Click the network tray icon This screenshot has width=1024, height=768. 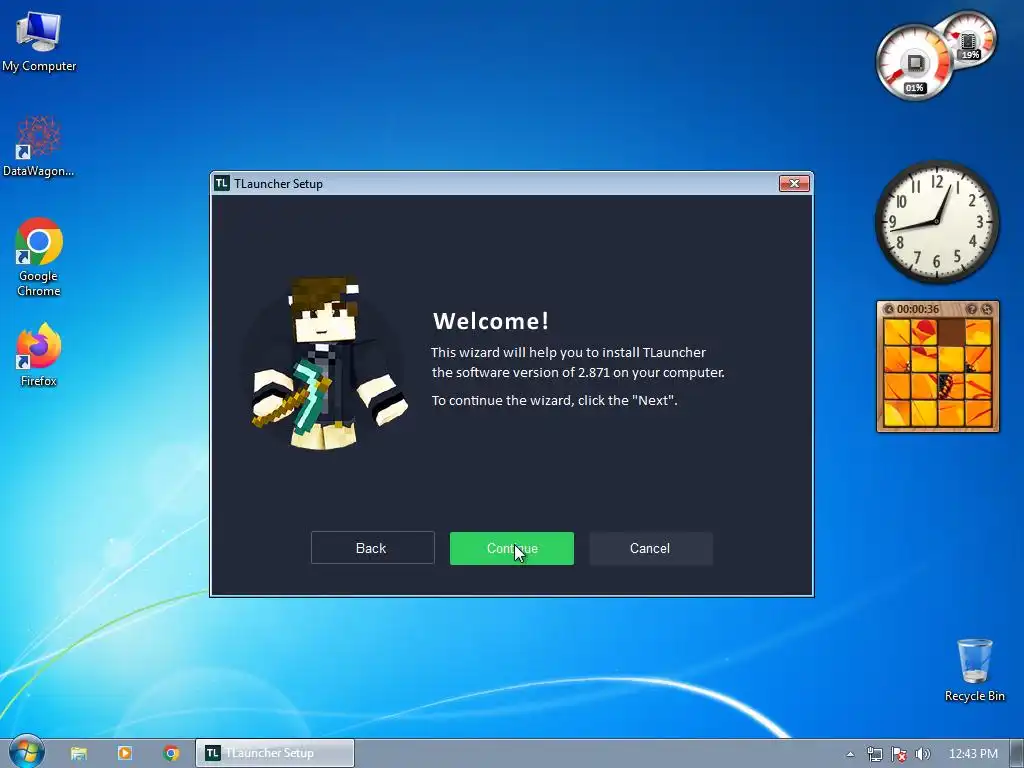tap(874, 754)
